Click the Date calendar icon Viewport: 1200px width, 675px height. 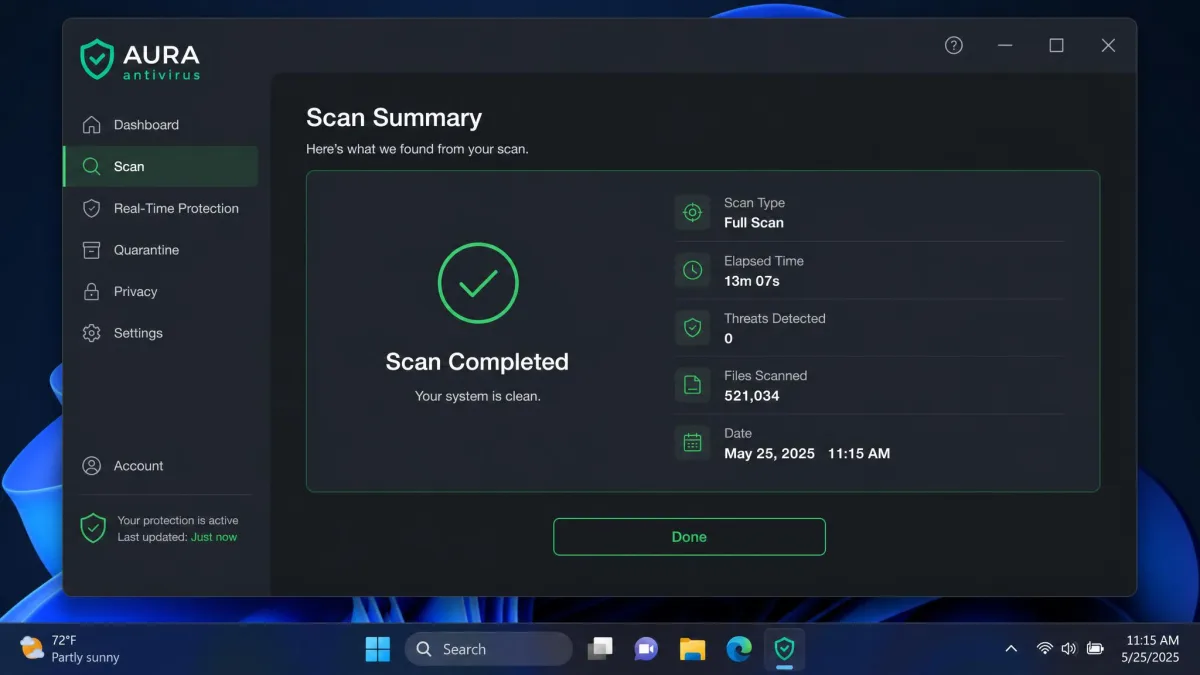point(692,443)
